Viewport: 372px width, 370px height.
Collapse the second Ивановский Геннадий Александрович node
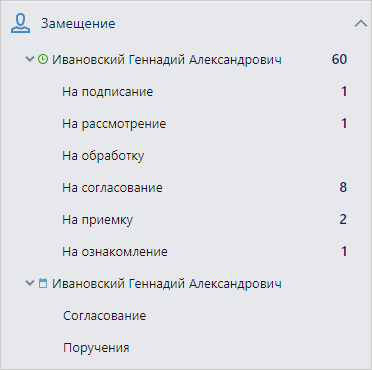30,284
